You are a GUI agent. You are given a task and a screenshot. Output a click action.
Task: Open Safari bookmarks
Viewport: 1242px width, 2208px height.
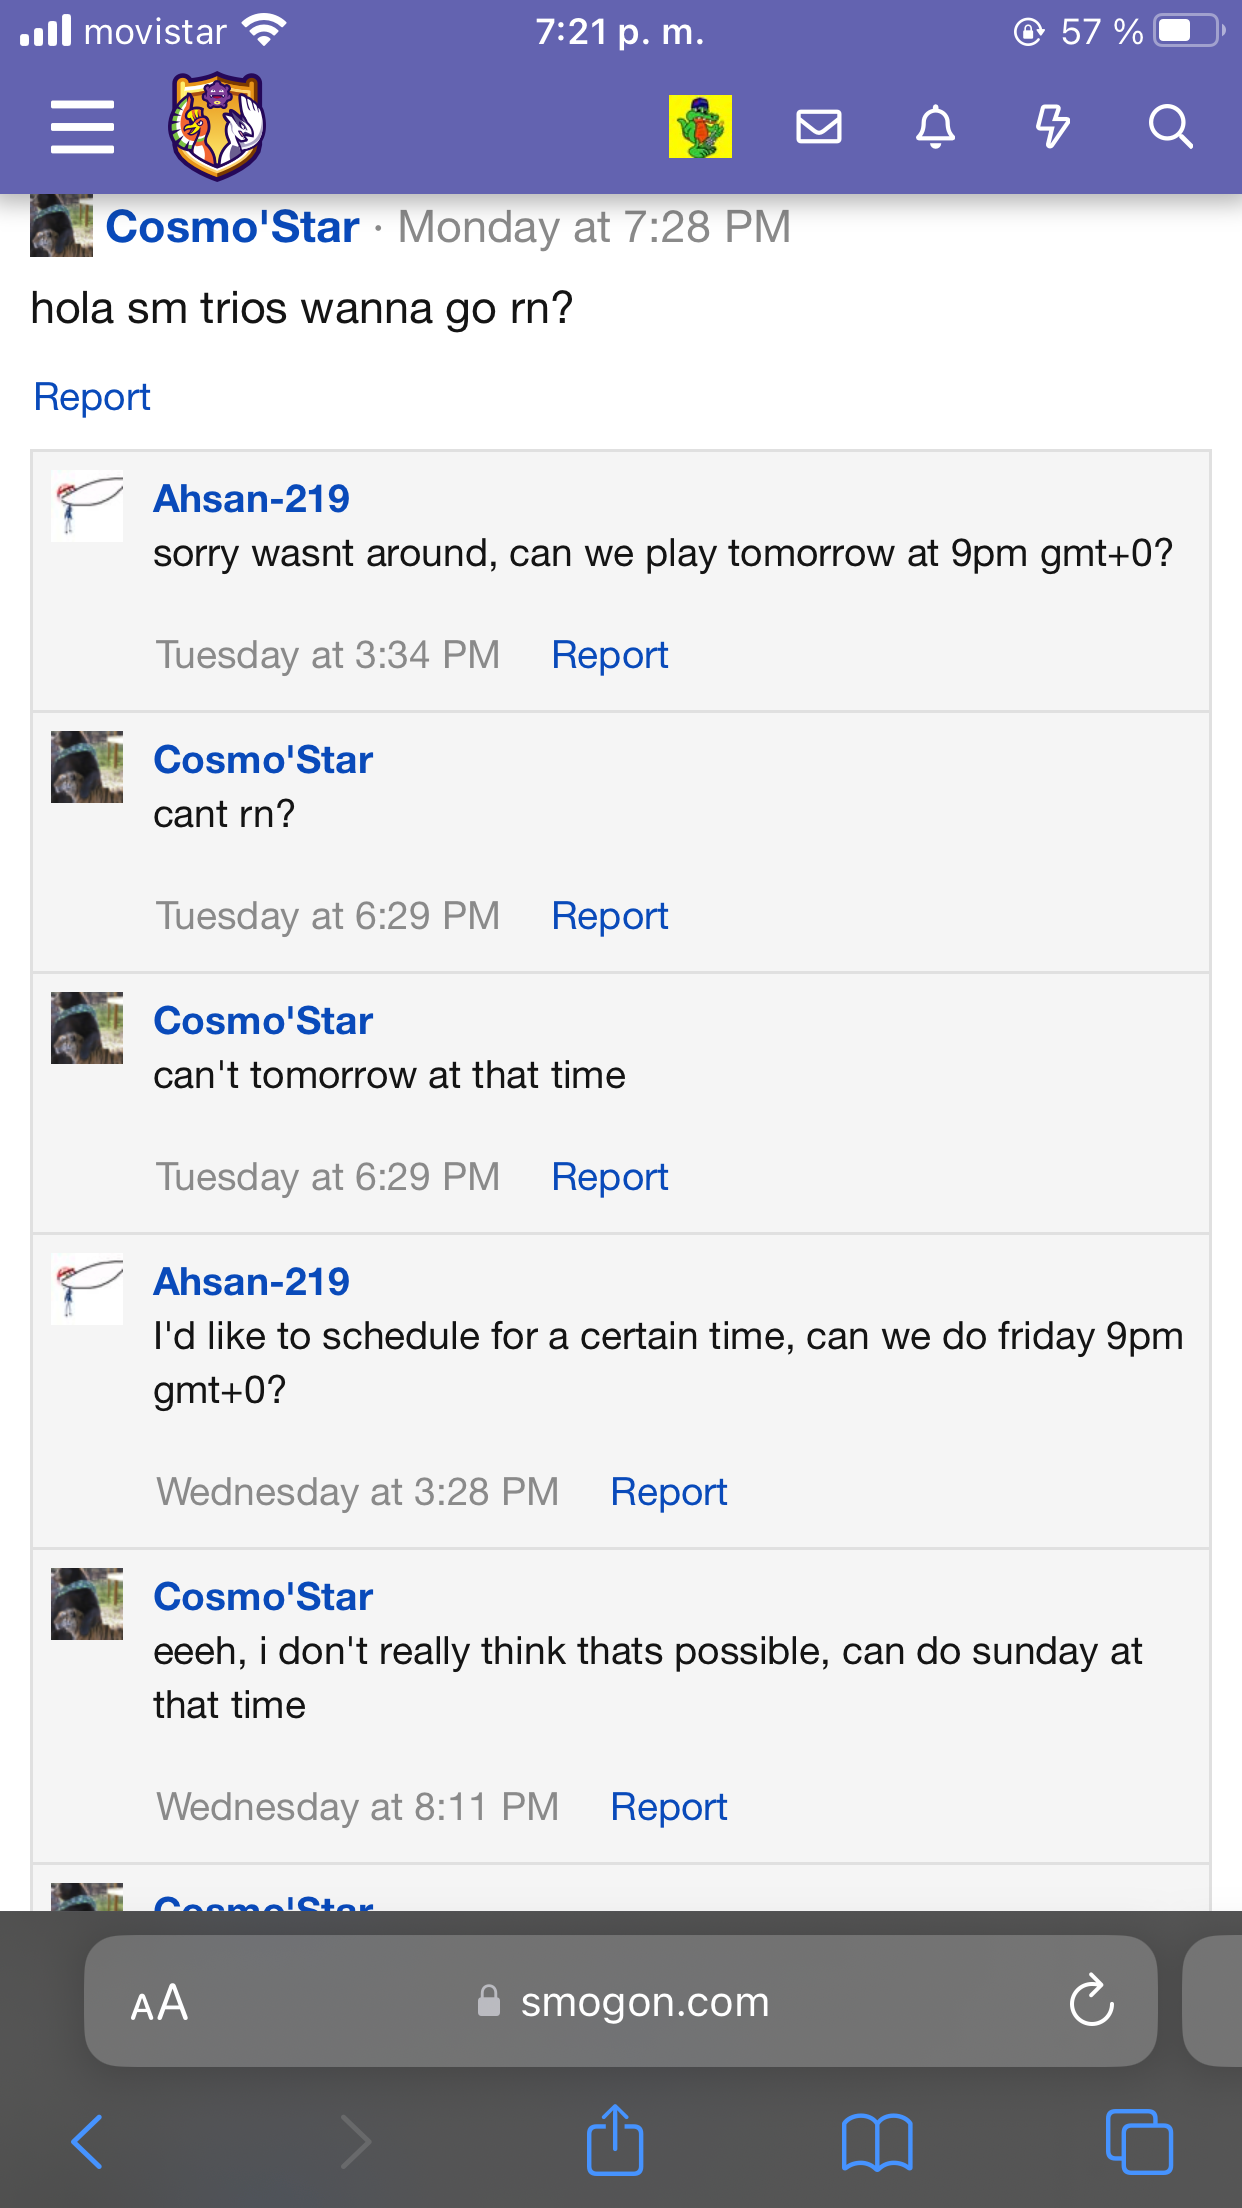tap(877, 2142)
